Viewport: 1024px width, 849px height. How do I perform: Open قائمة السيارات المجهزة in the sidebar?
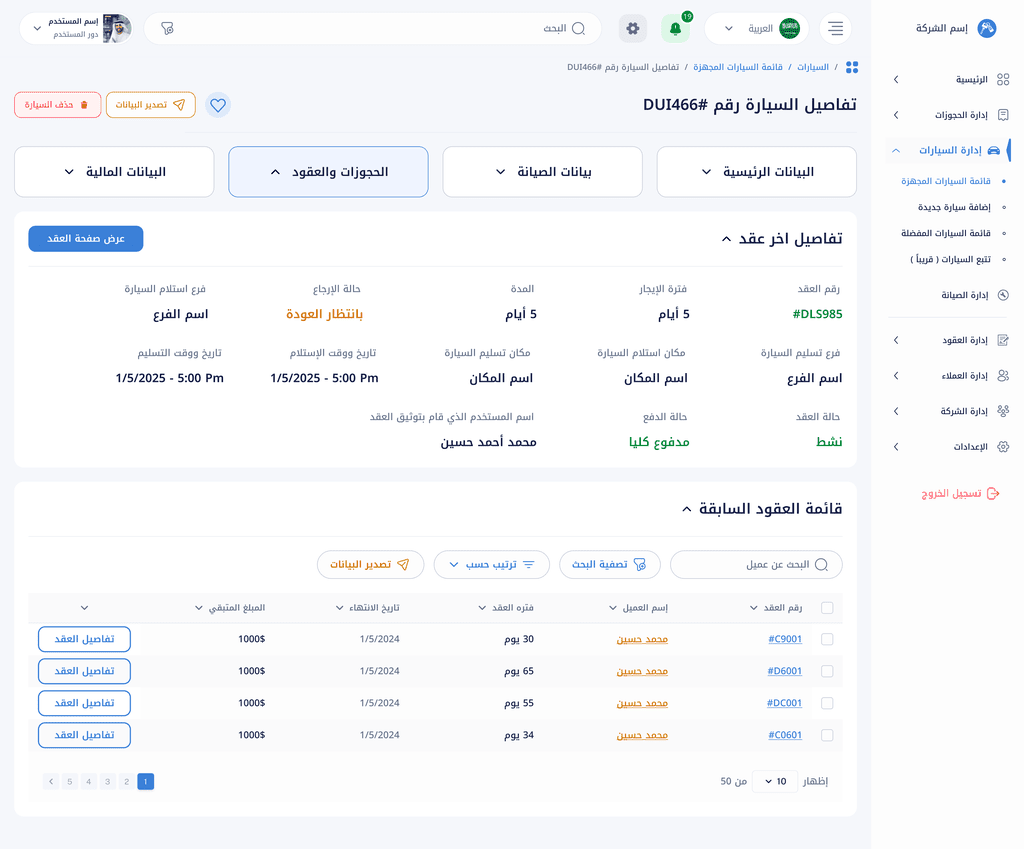tap(946, 181)
